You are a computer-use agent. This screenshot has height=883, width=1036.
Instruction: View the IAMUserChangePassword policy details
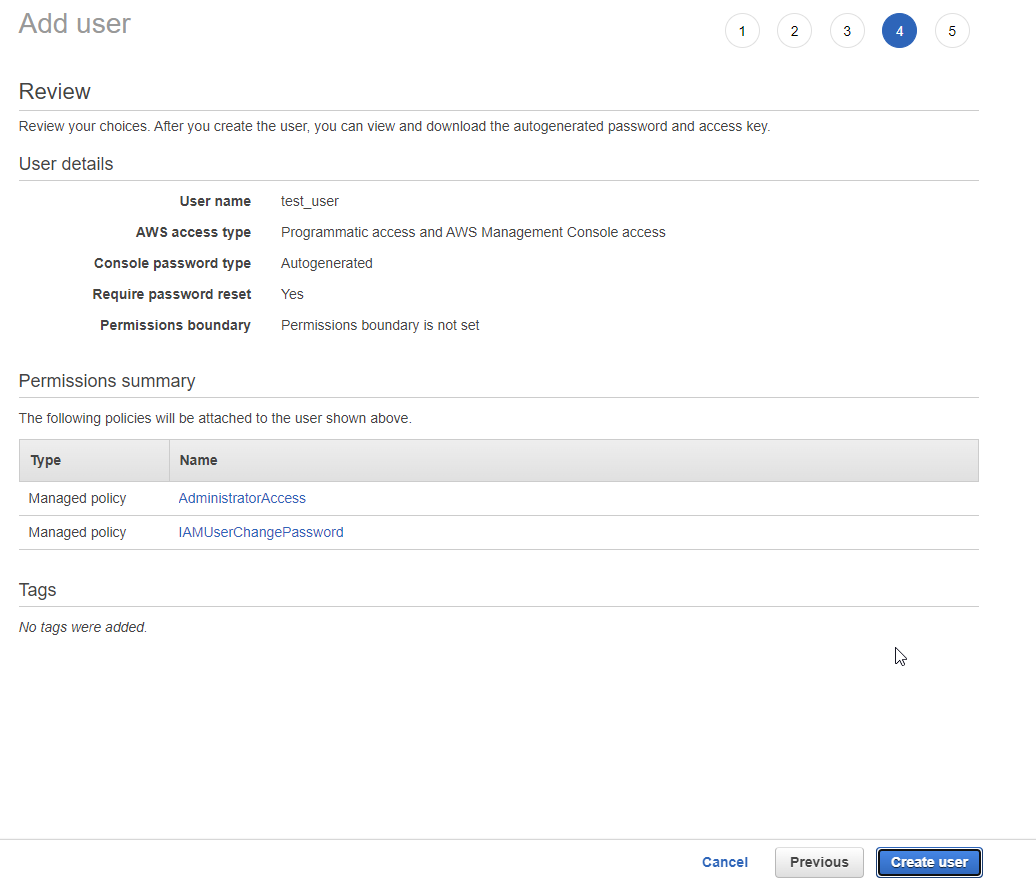coord(261,532)
